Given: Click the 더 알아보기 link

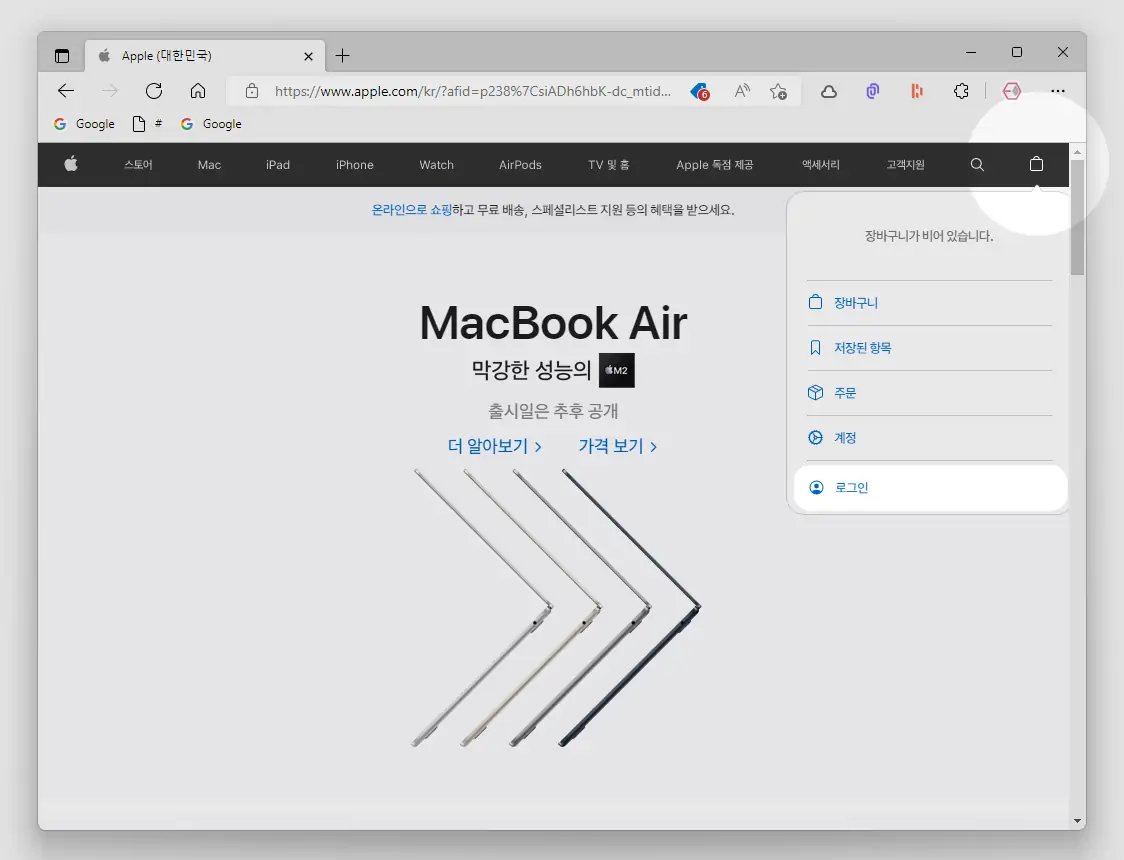Looking at the screenshot, I should 494,446.
